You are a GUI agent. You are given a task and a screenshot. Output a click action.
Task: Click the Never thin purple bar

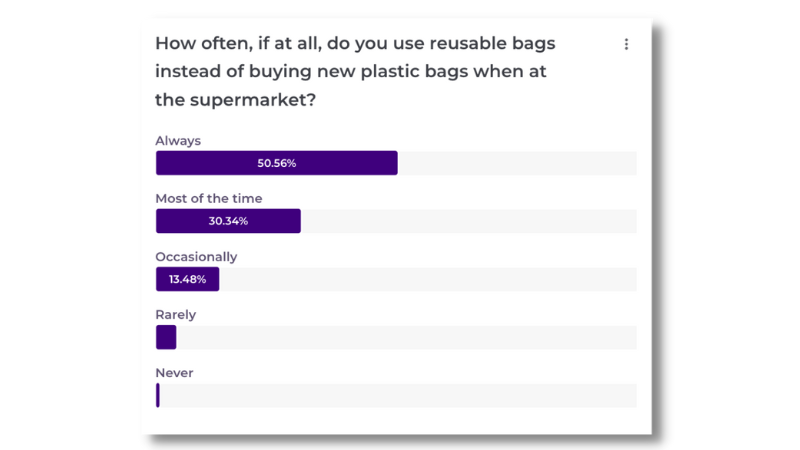pos(158,395)
